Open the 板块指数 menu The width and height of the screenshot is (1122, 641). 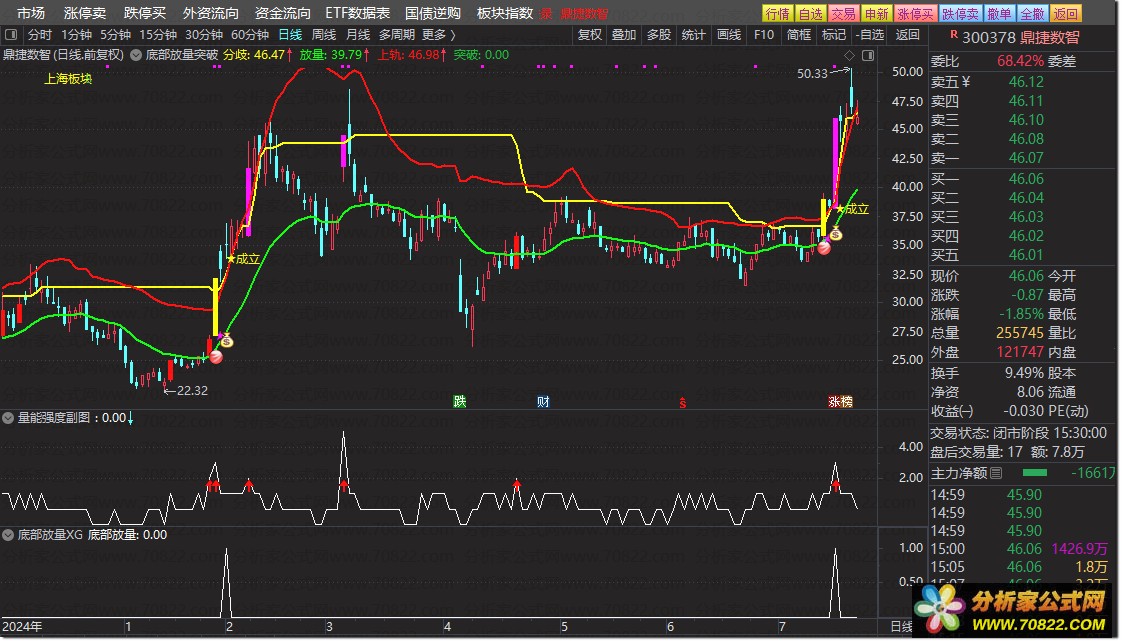(x=505, y=13)
